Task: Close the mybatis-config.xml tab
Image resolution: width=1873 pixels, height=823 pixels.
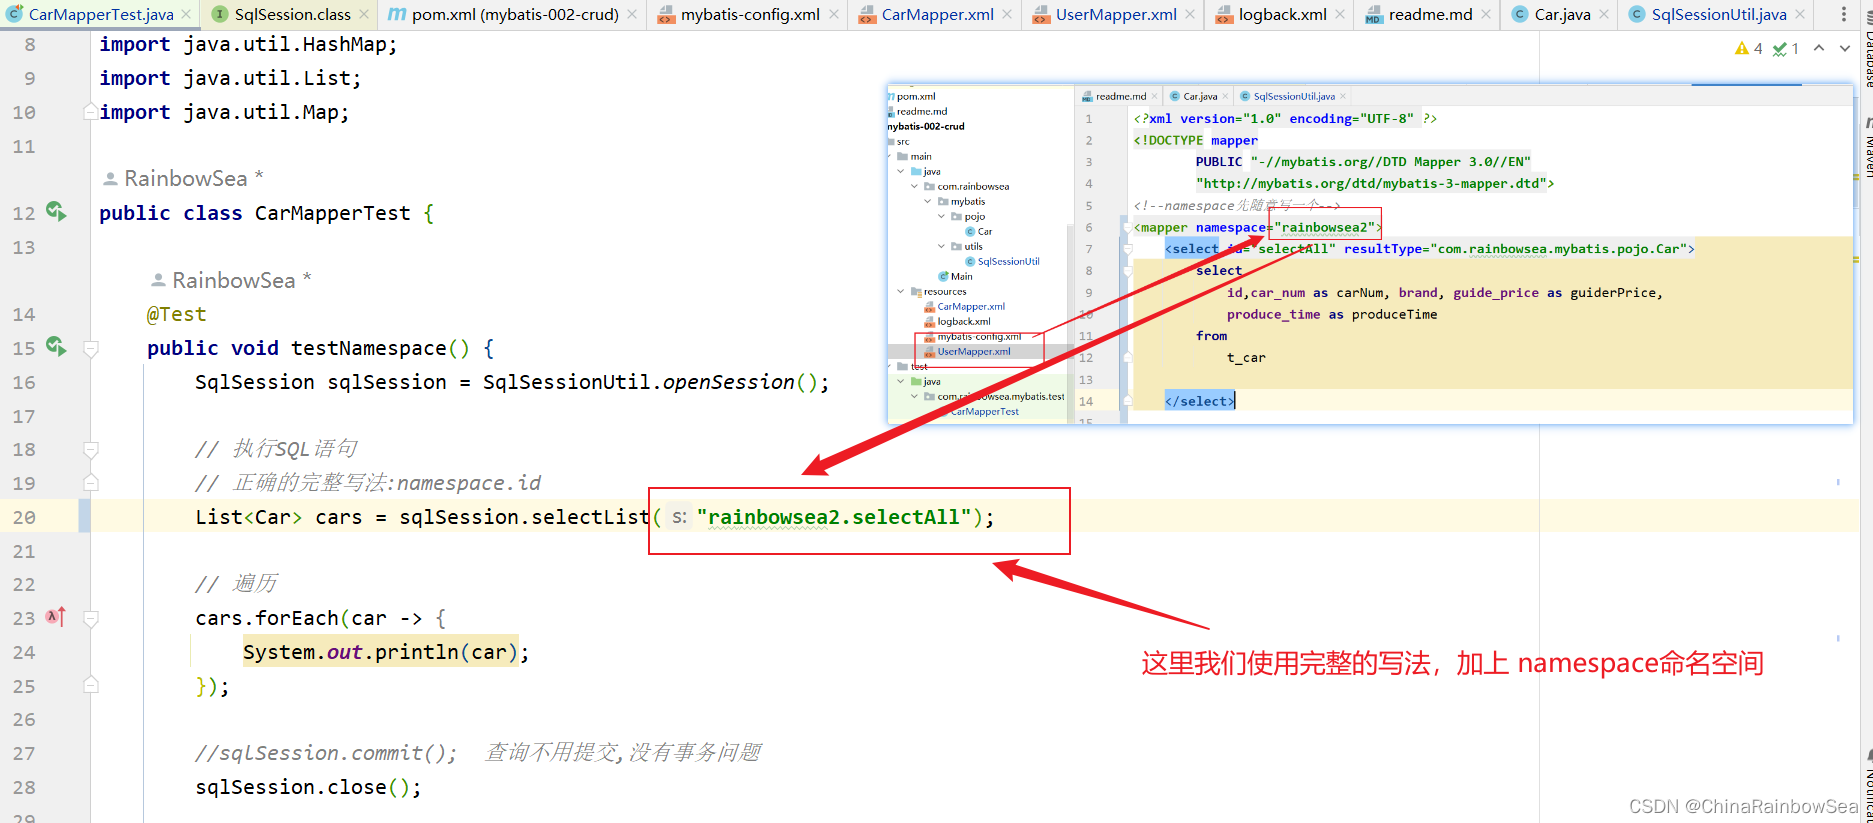Action: click(x=833, y=14)
